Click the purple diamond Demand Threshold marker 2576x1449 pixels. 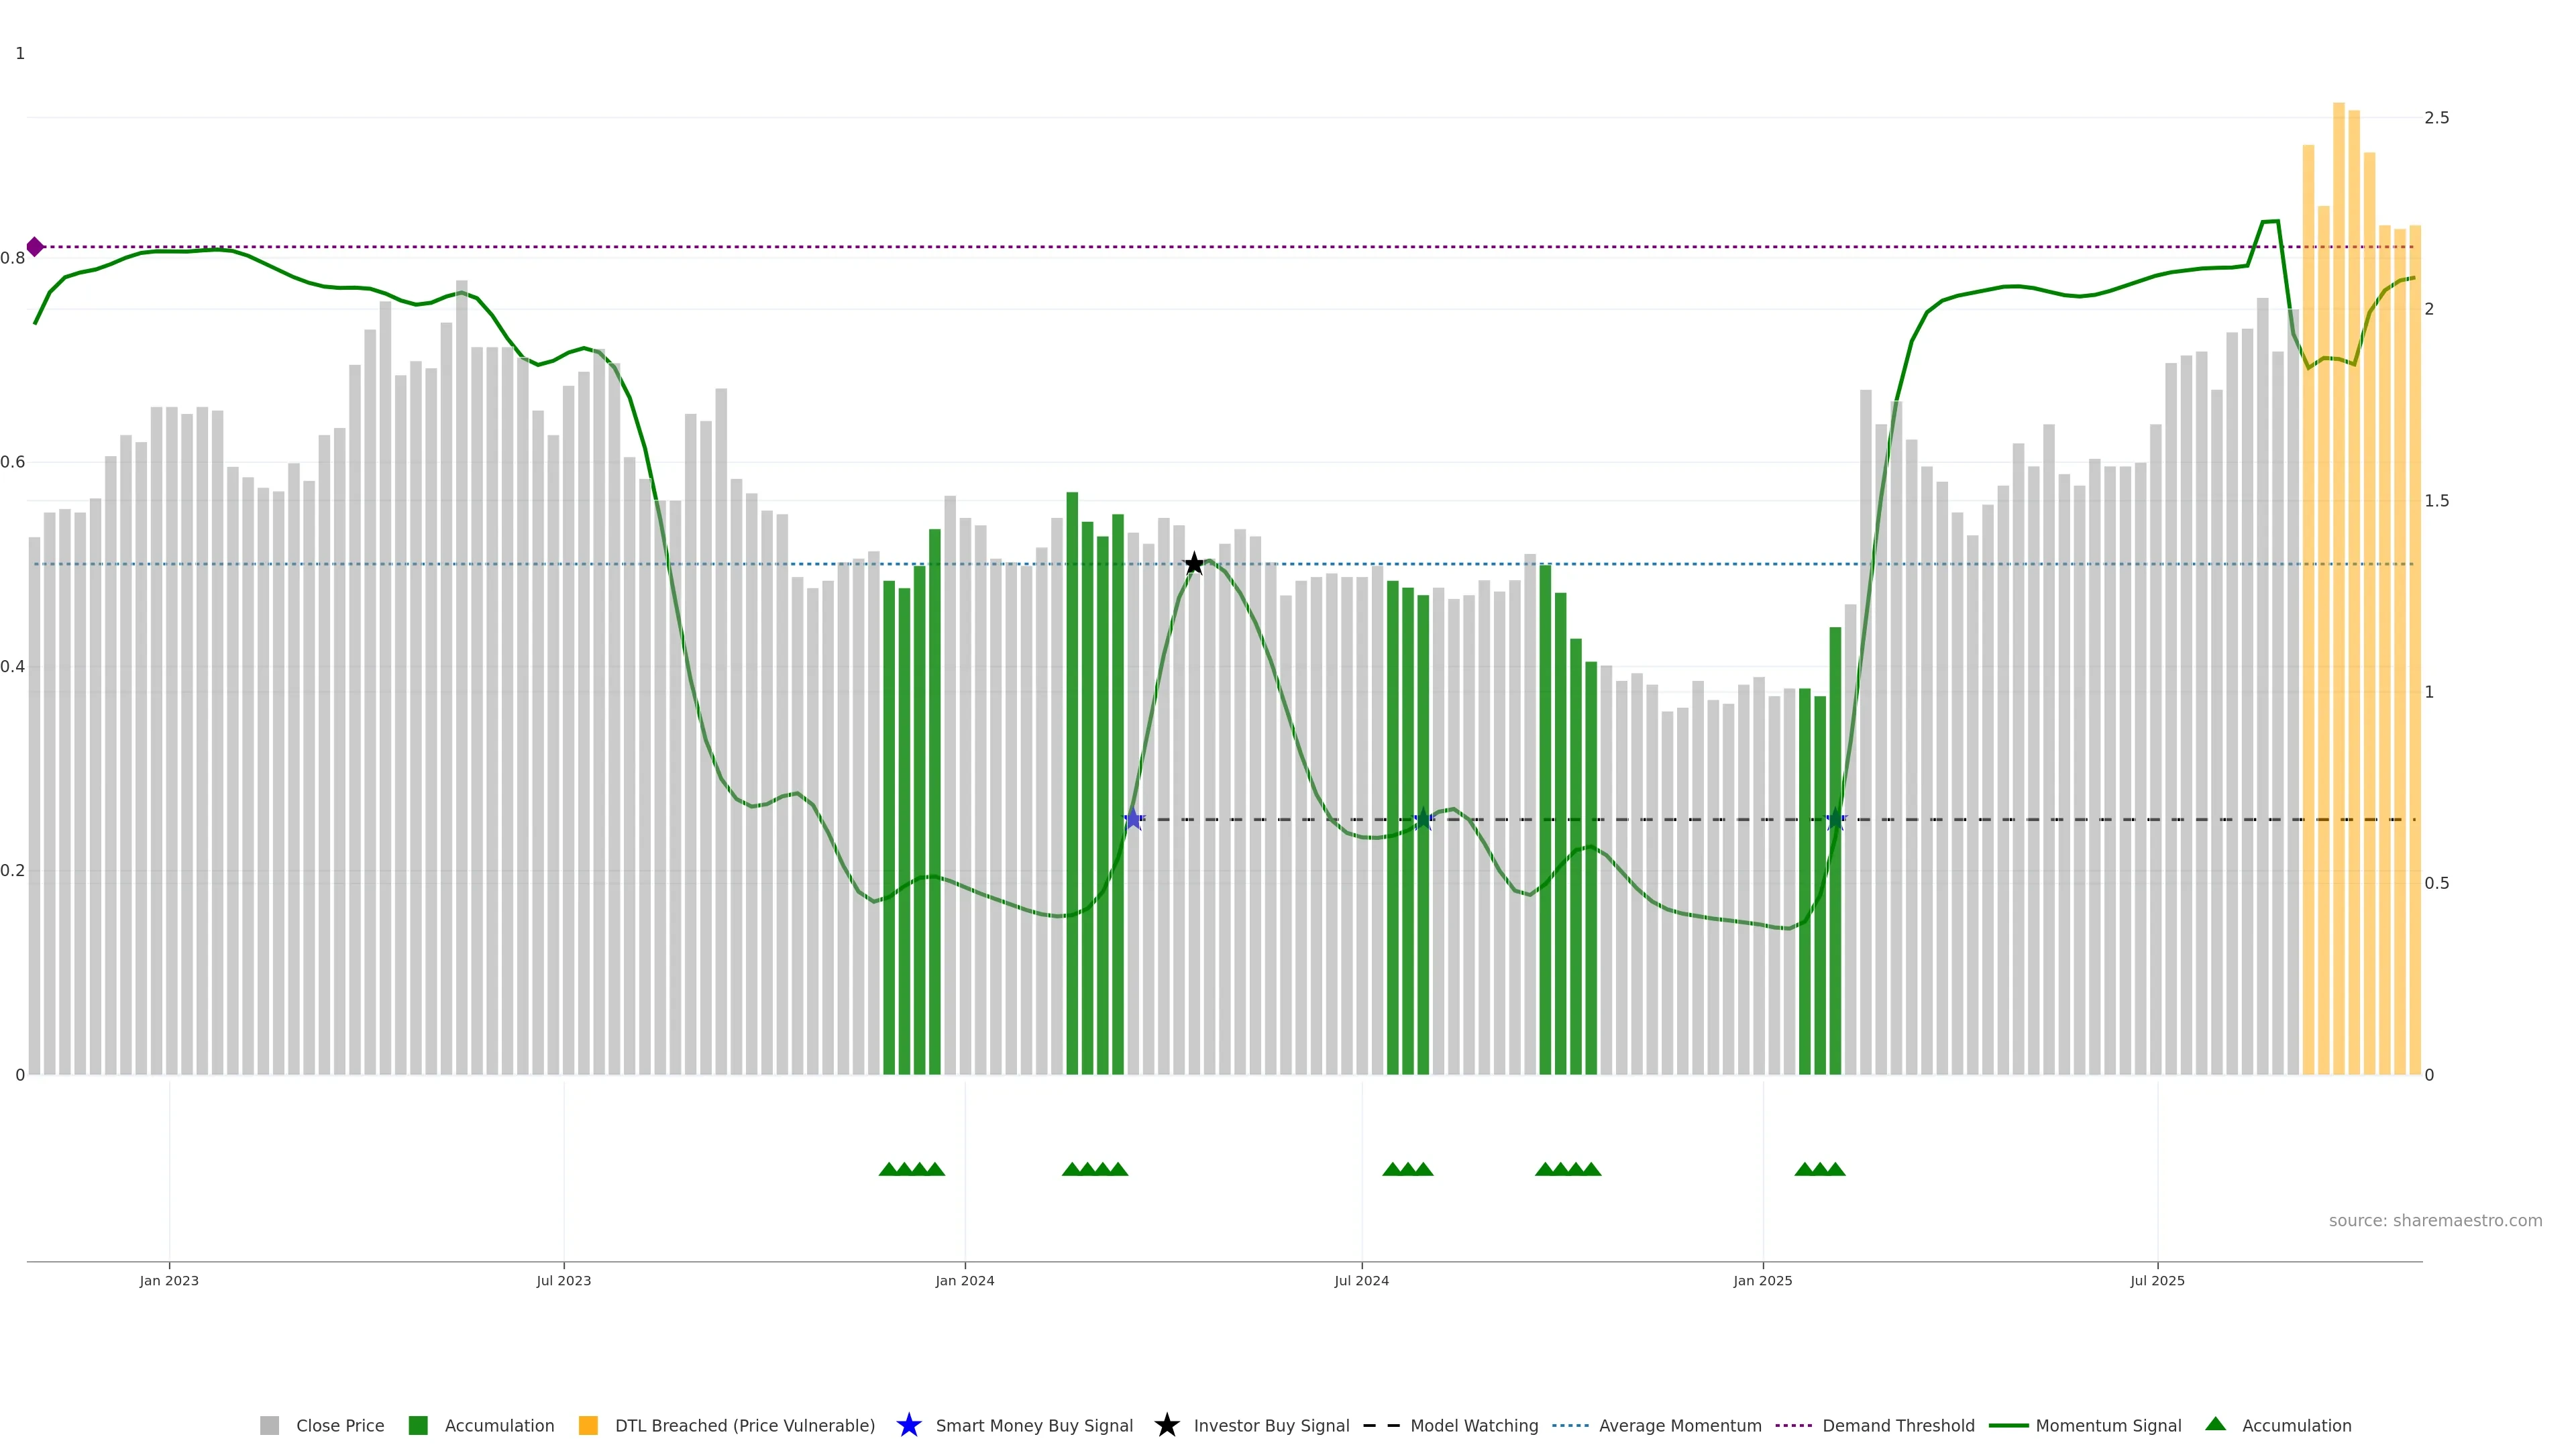click(x=35, y=247)
